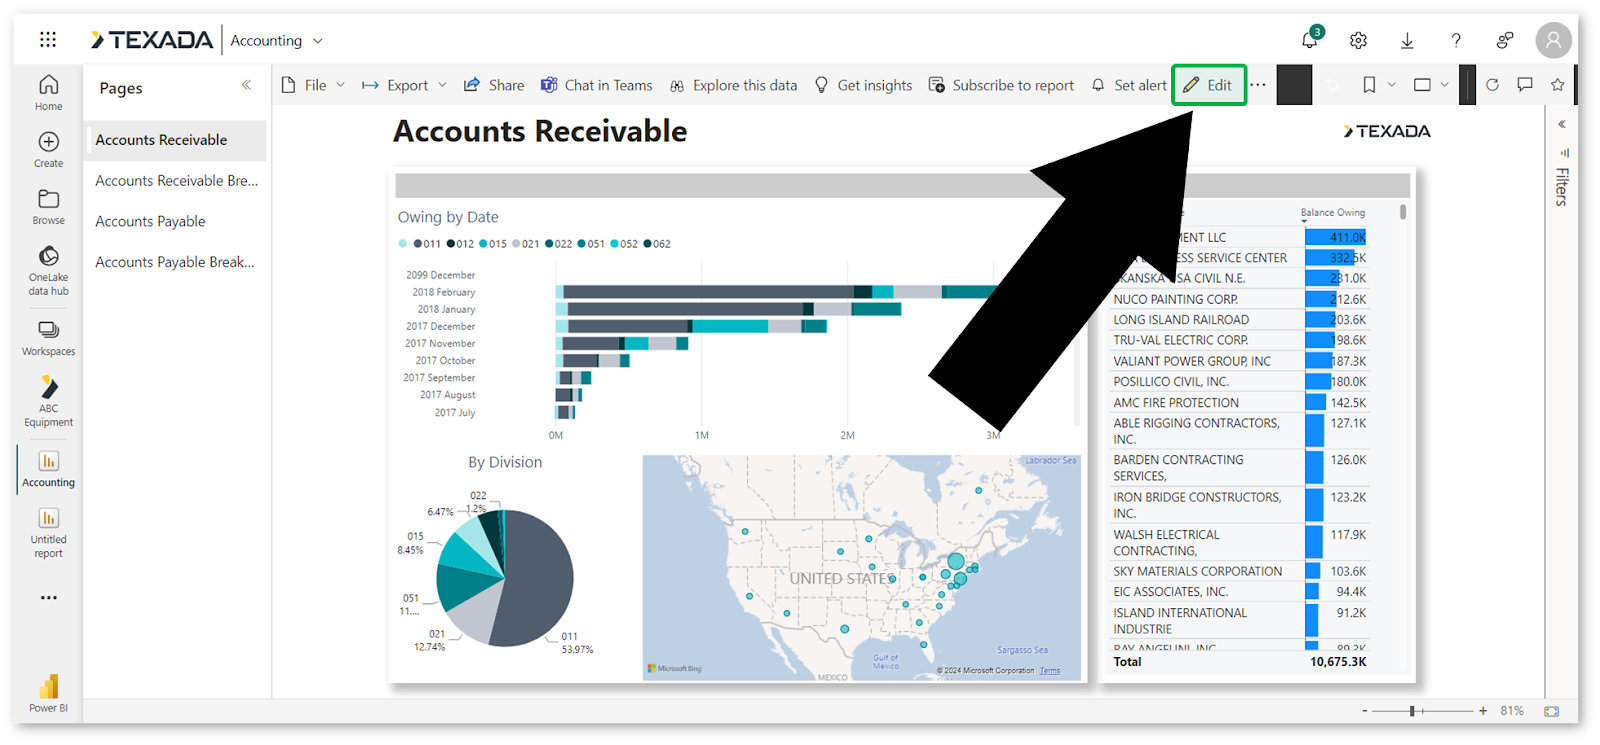Click legend item 011
The image size is (1600, 745).
[x=426, y=244]
